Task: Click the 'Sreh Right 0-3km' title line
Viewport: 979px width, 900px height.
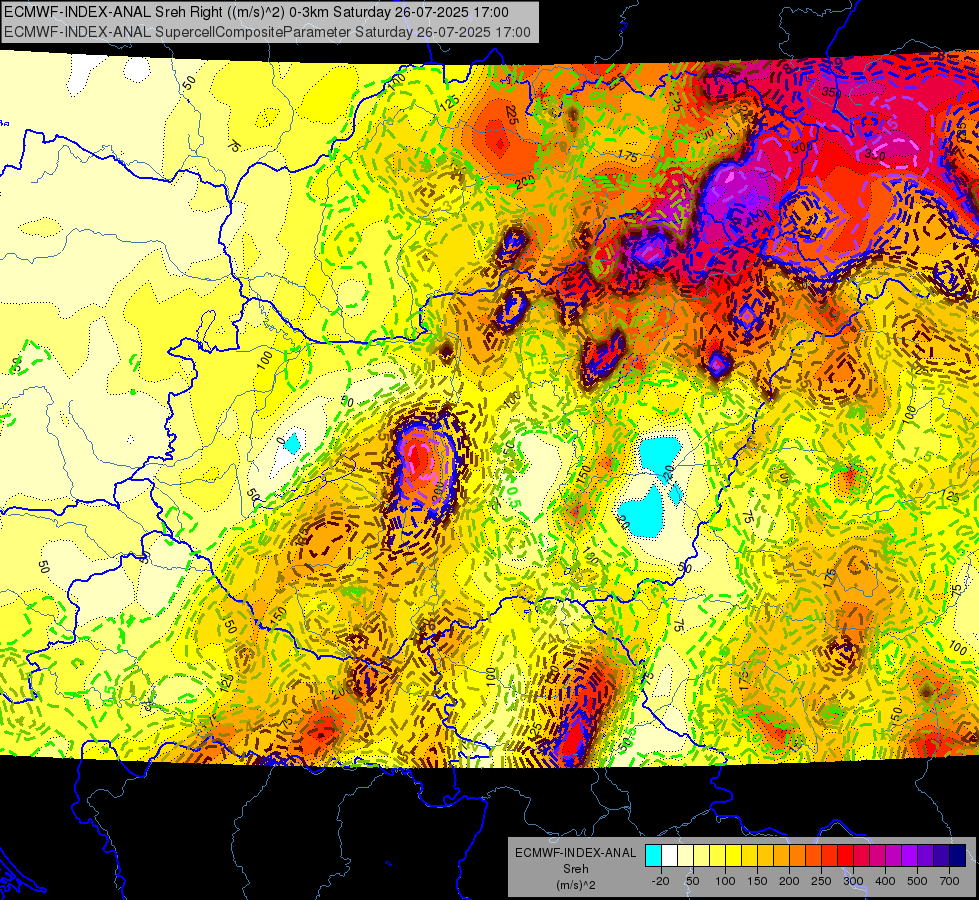Action: tap(256, 12)
